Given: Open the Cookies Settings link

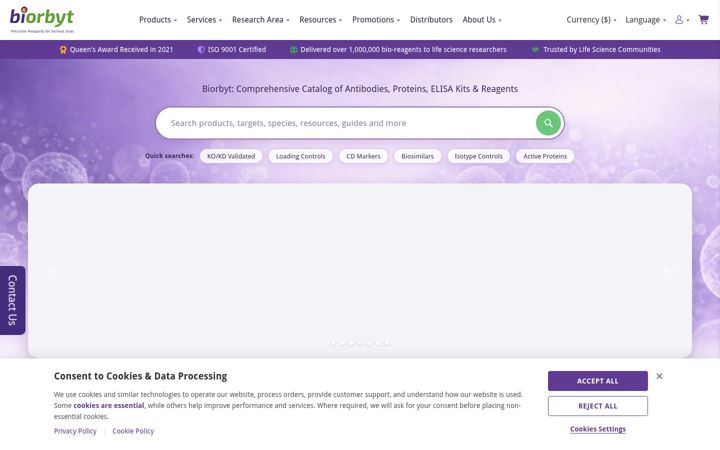Looking at the screenshot, I should pyautogui.click(x=597, y=429).
